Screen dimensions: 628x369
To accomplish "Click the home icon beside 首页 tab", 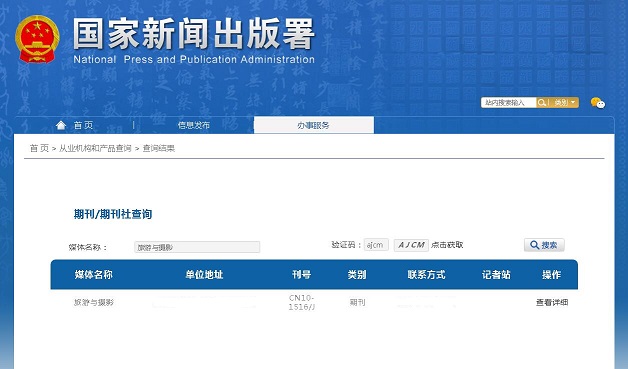I will pyautogui.click(x=61, y=125).
